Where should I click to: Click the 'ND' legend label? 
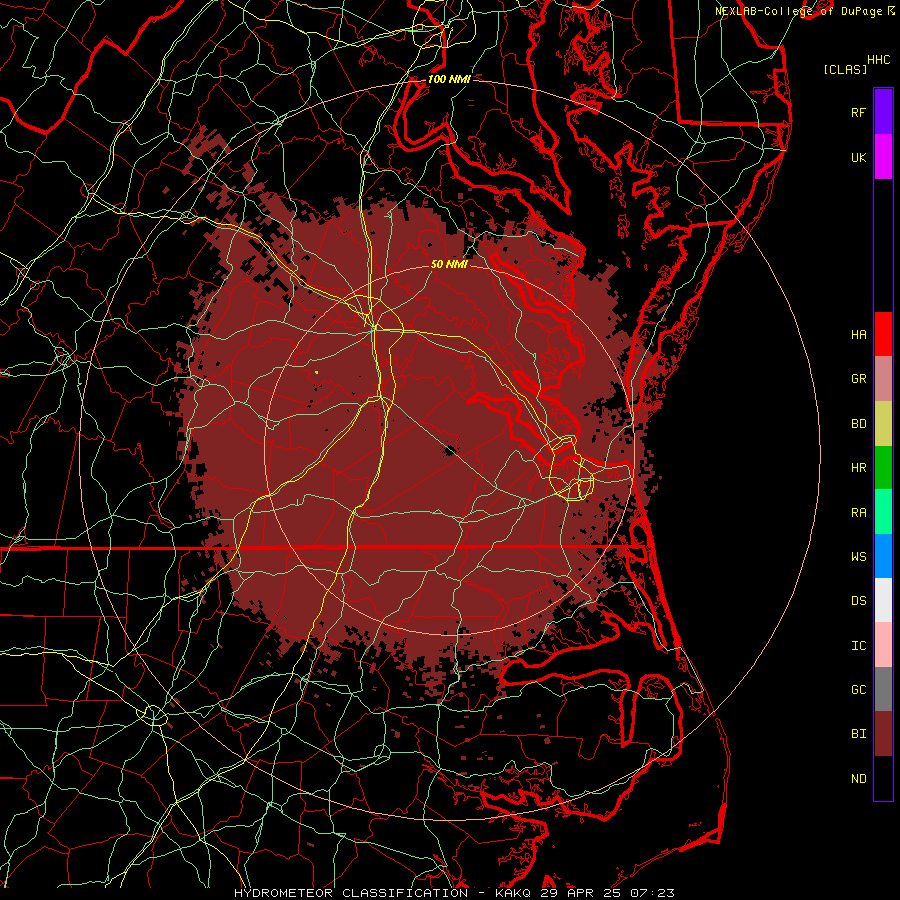pyautogui.click(x=858, y=778)
